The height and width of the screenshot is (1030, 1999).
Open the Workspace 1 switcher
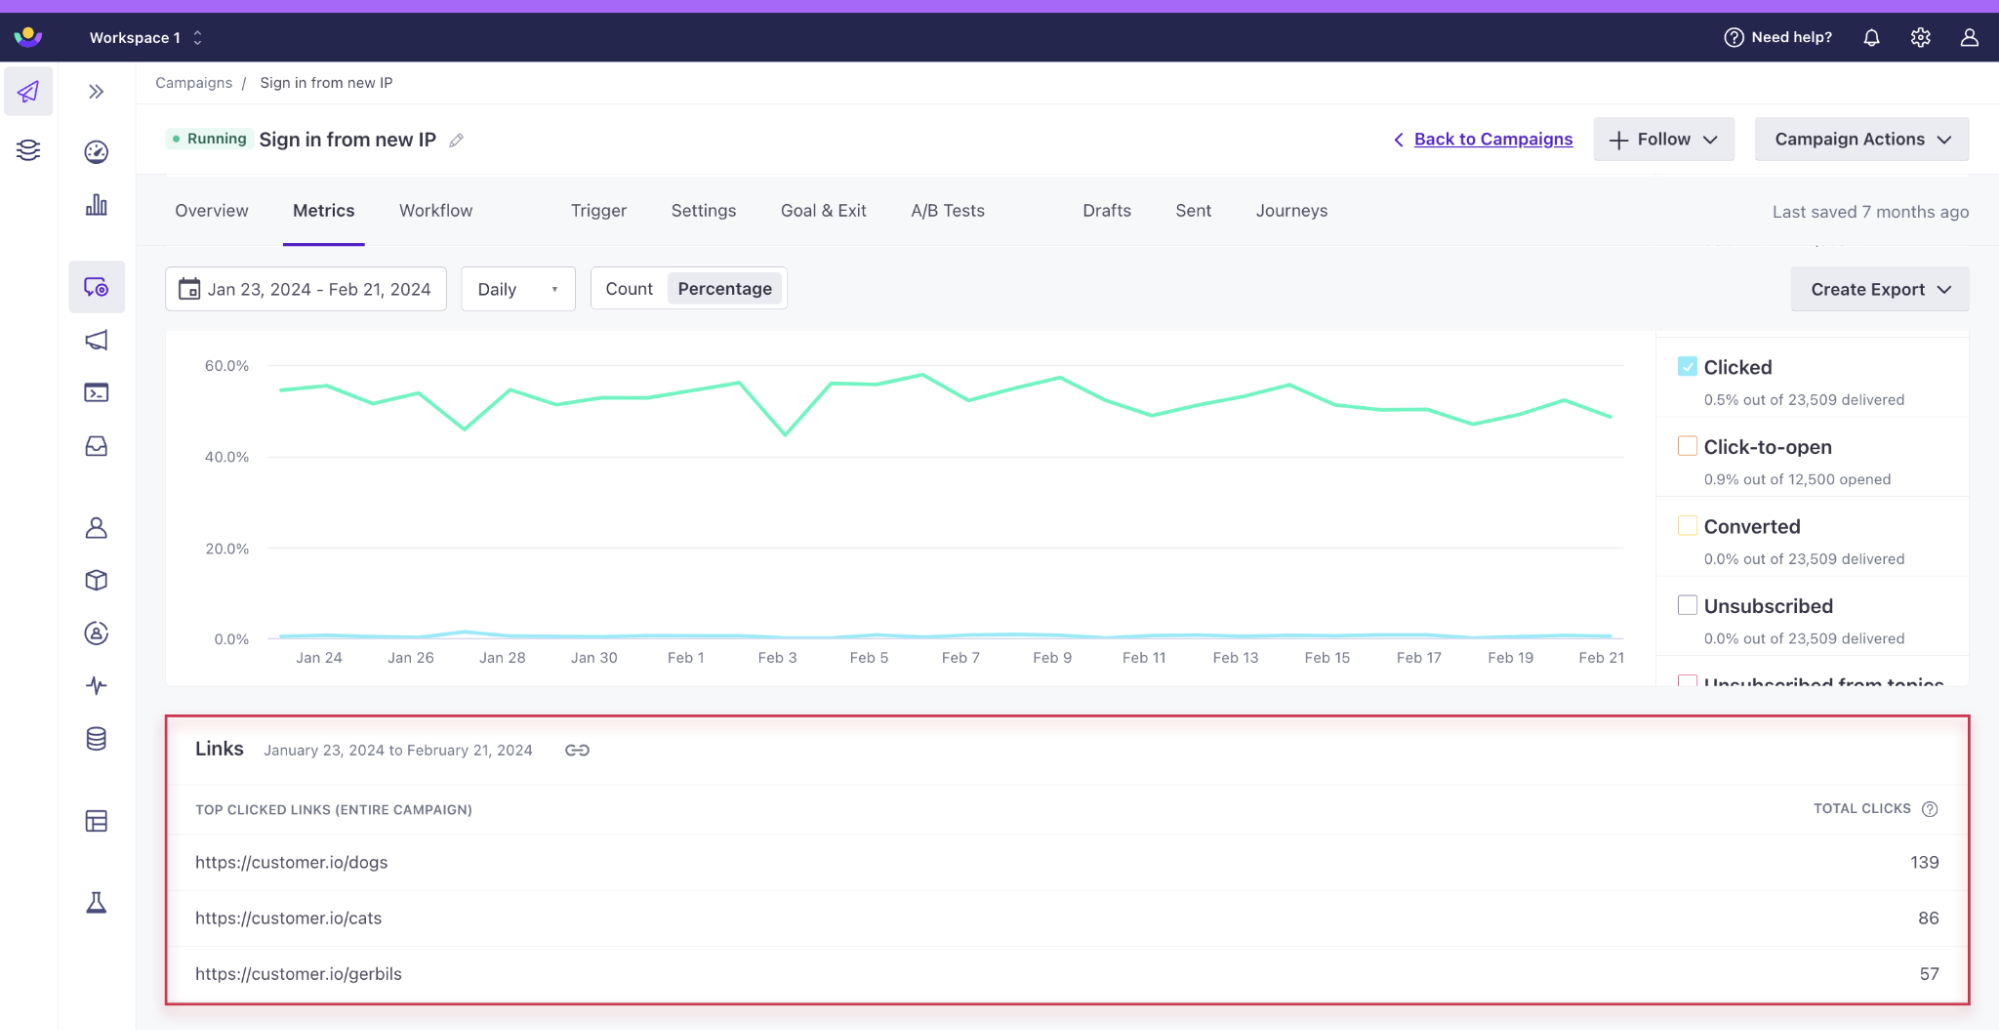click(145, 37)
